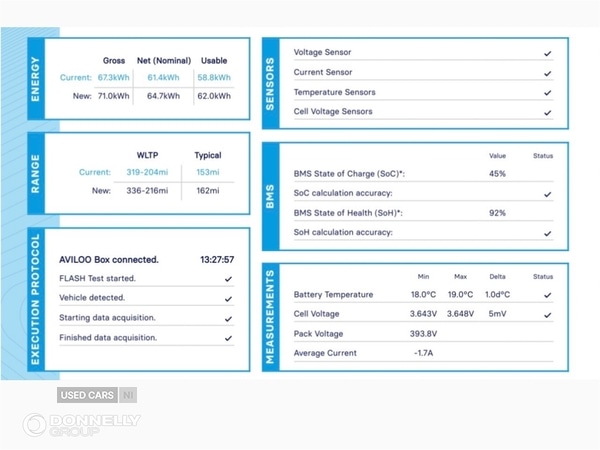
Task: Click the Voltage Sensor checkmark
Action: [547, 53]
